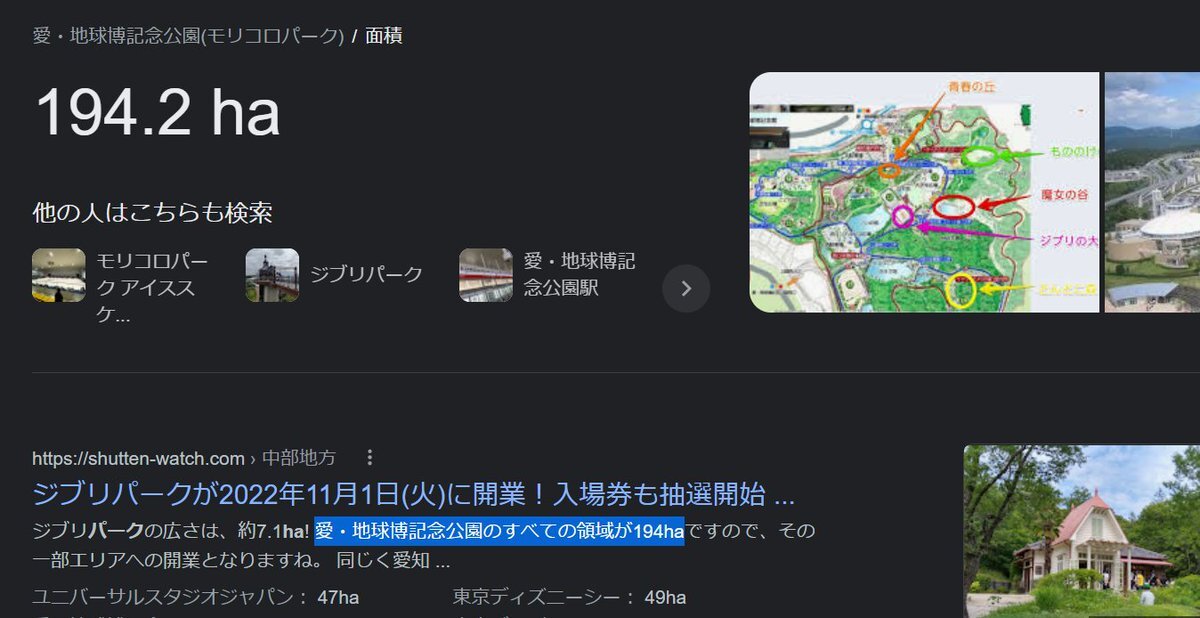
Task: Click the 愛・地球博記念公園(モリコロパーク) breadcrumb heading
Action: tap(188, 36)
